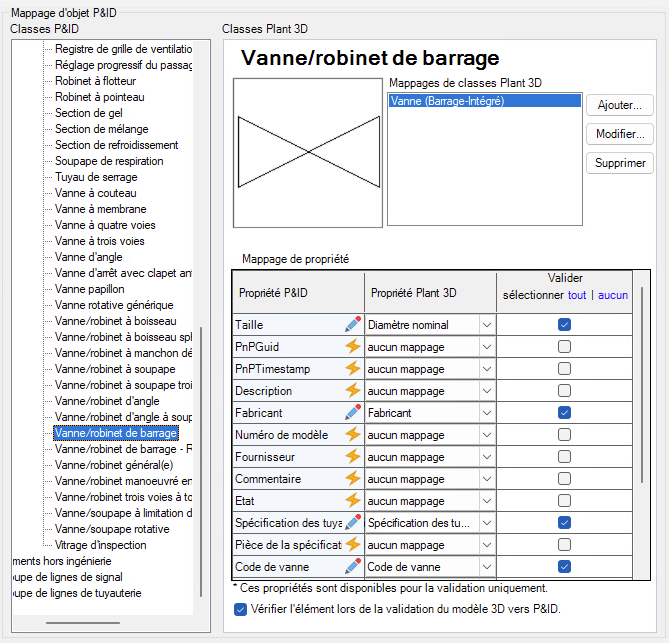Click the Propriété P&ID column header
Image resolution: width=669 pixels, height=643 pixels.
point(298,293)
